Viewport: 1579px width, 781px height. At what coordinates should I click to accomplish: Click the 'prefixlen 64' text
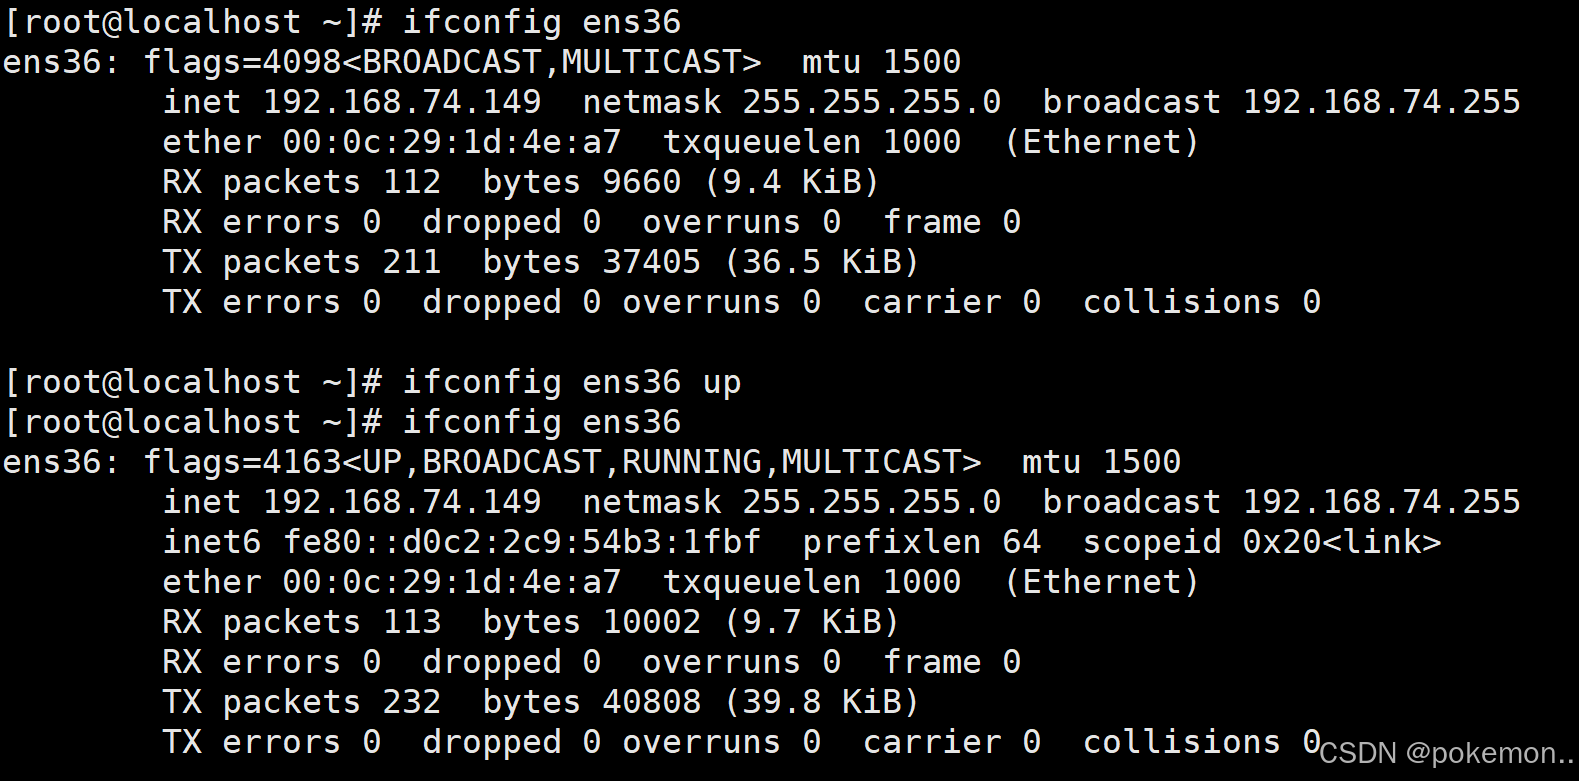922,542
